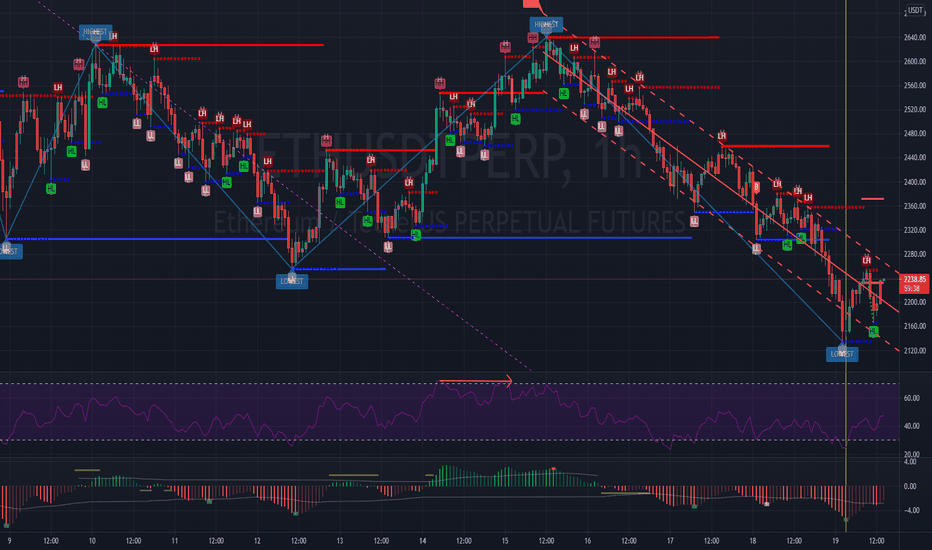Click the 59:38 bar countdown timer
The width and height of the screenshot is (932, 550).
(x=914, y=288)
